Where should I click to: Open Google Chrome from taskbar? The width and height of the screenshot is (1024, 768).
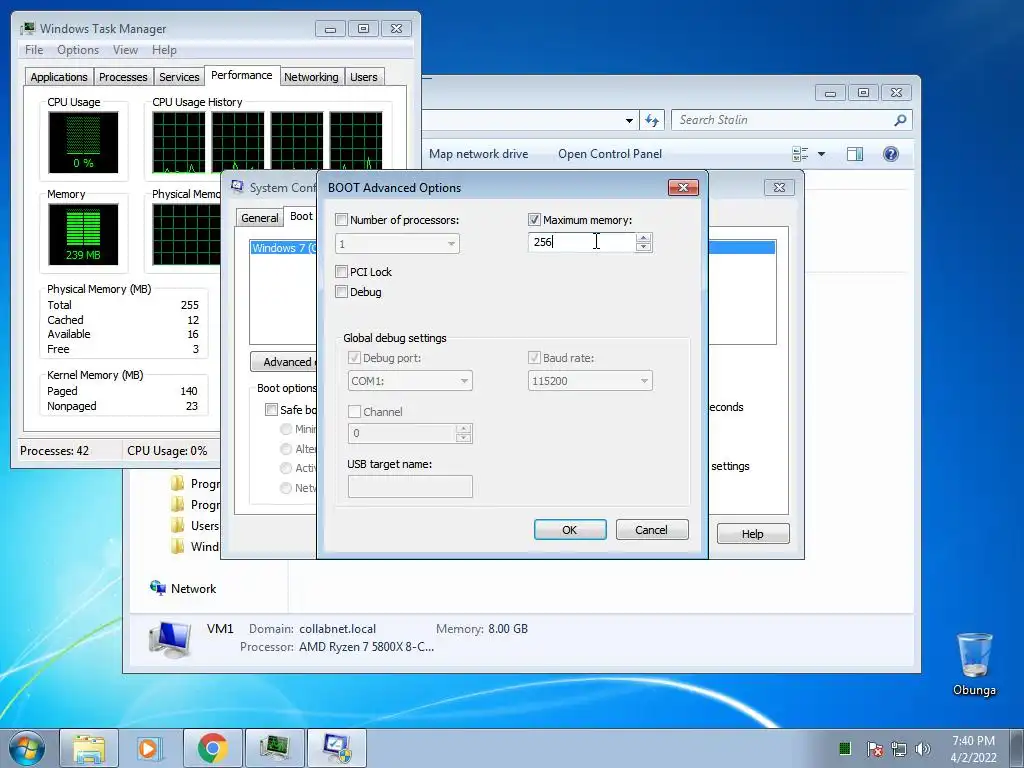(212, 748)
